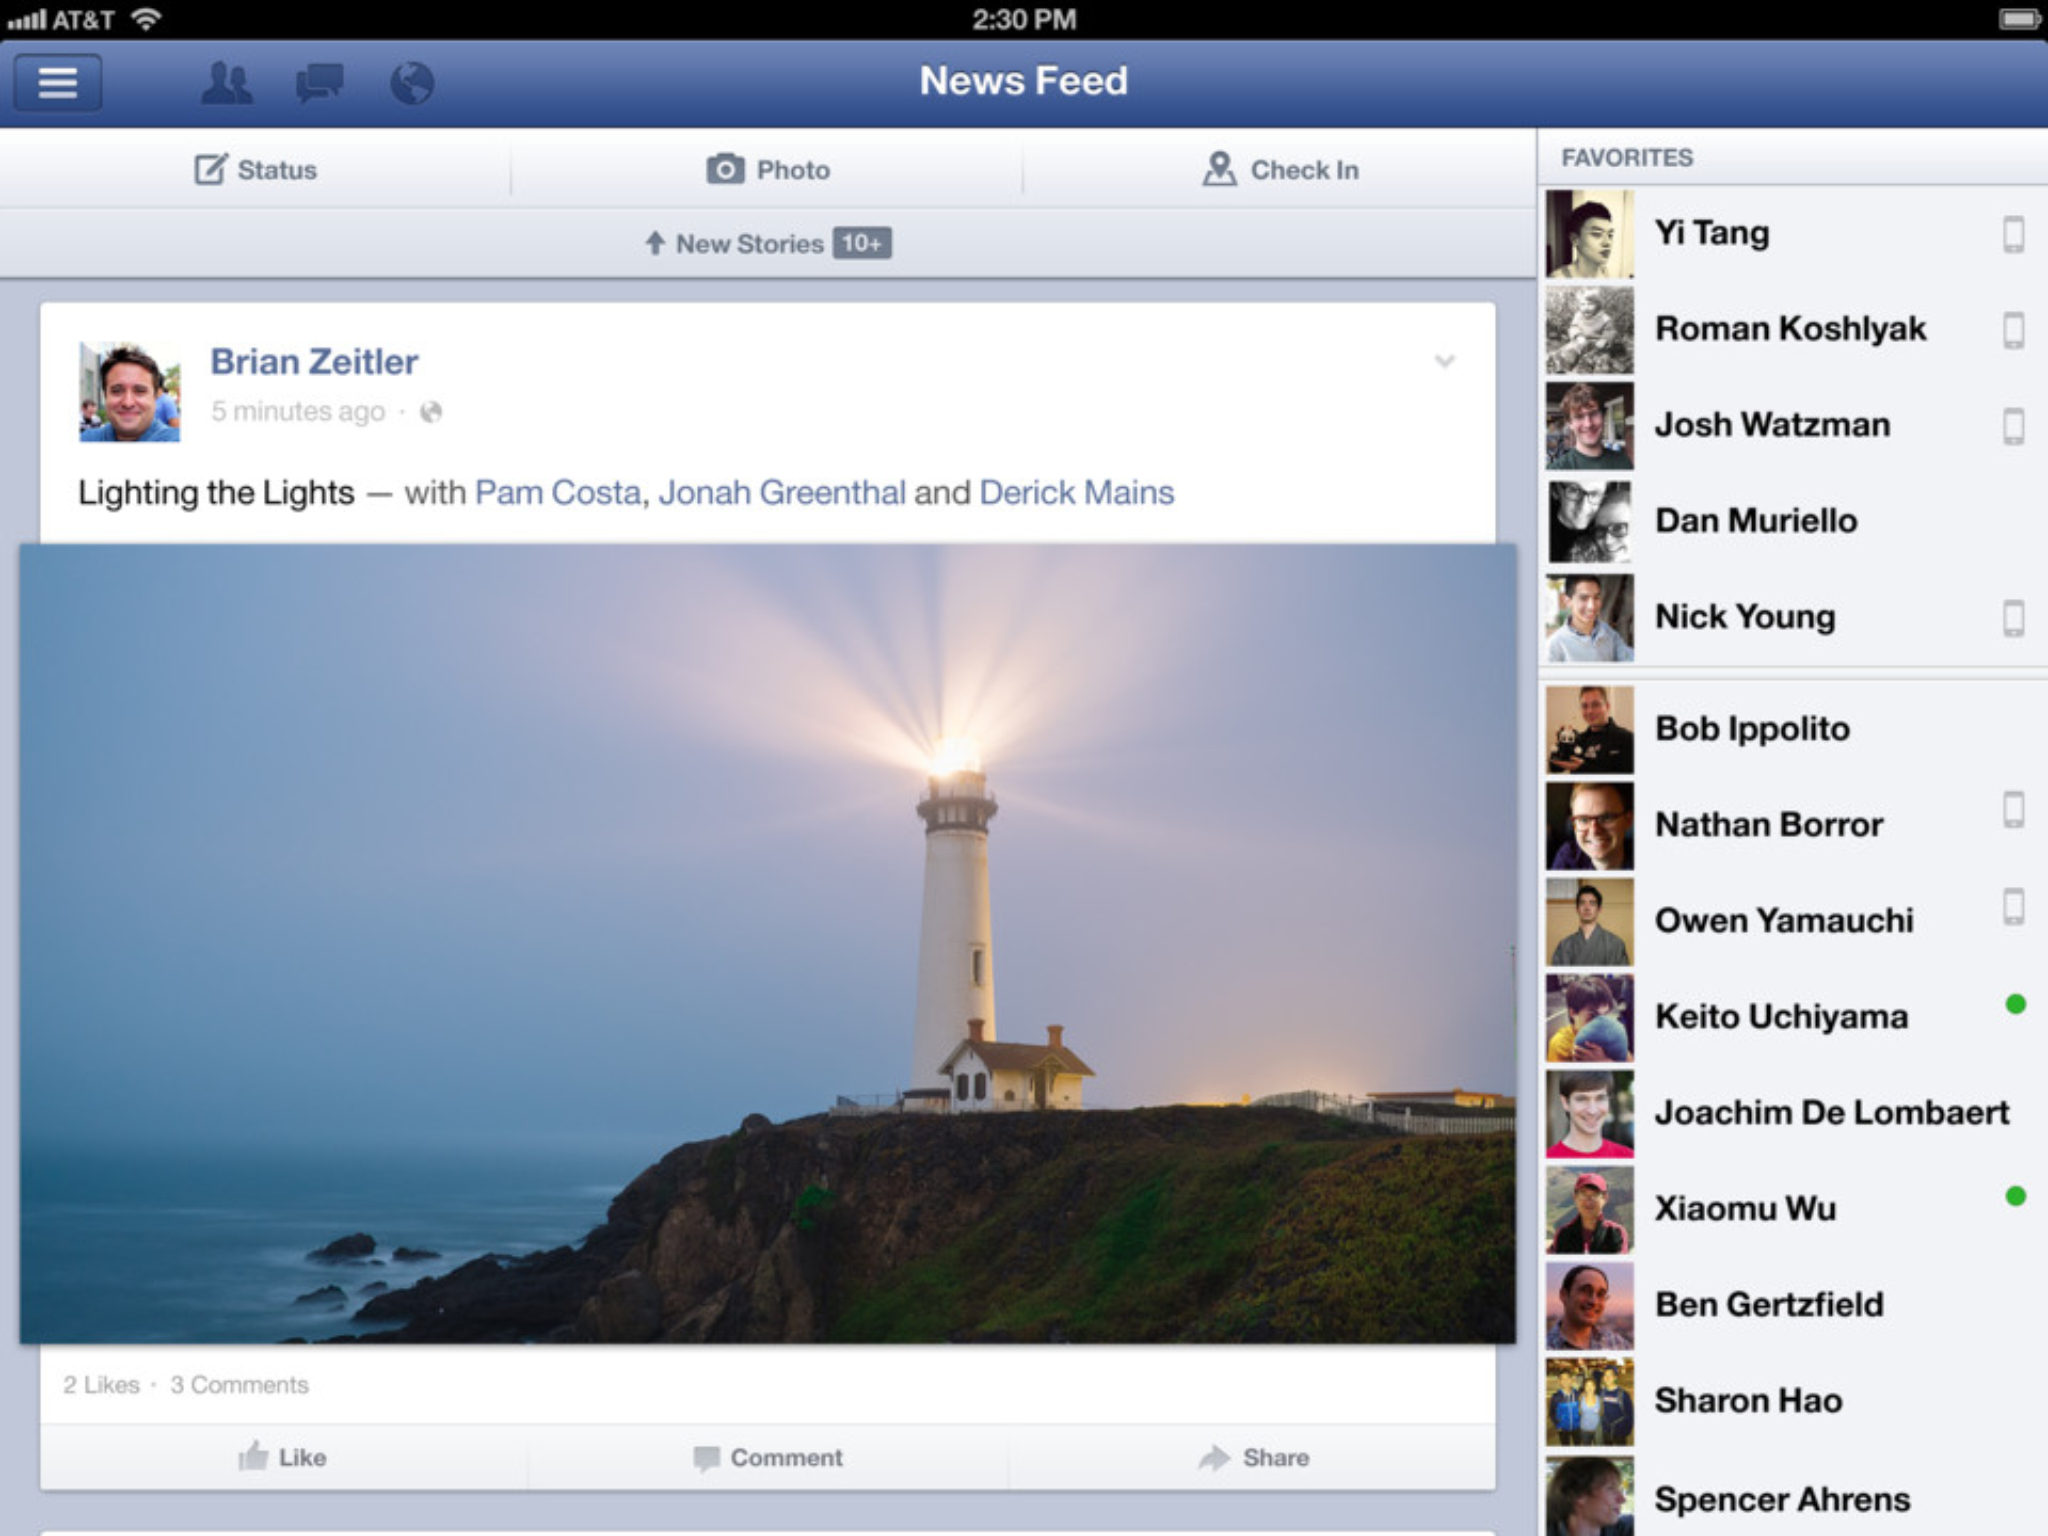
Task: Tap the Photo upload button
Action: [x=768, y=169]
